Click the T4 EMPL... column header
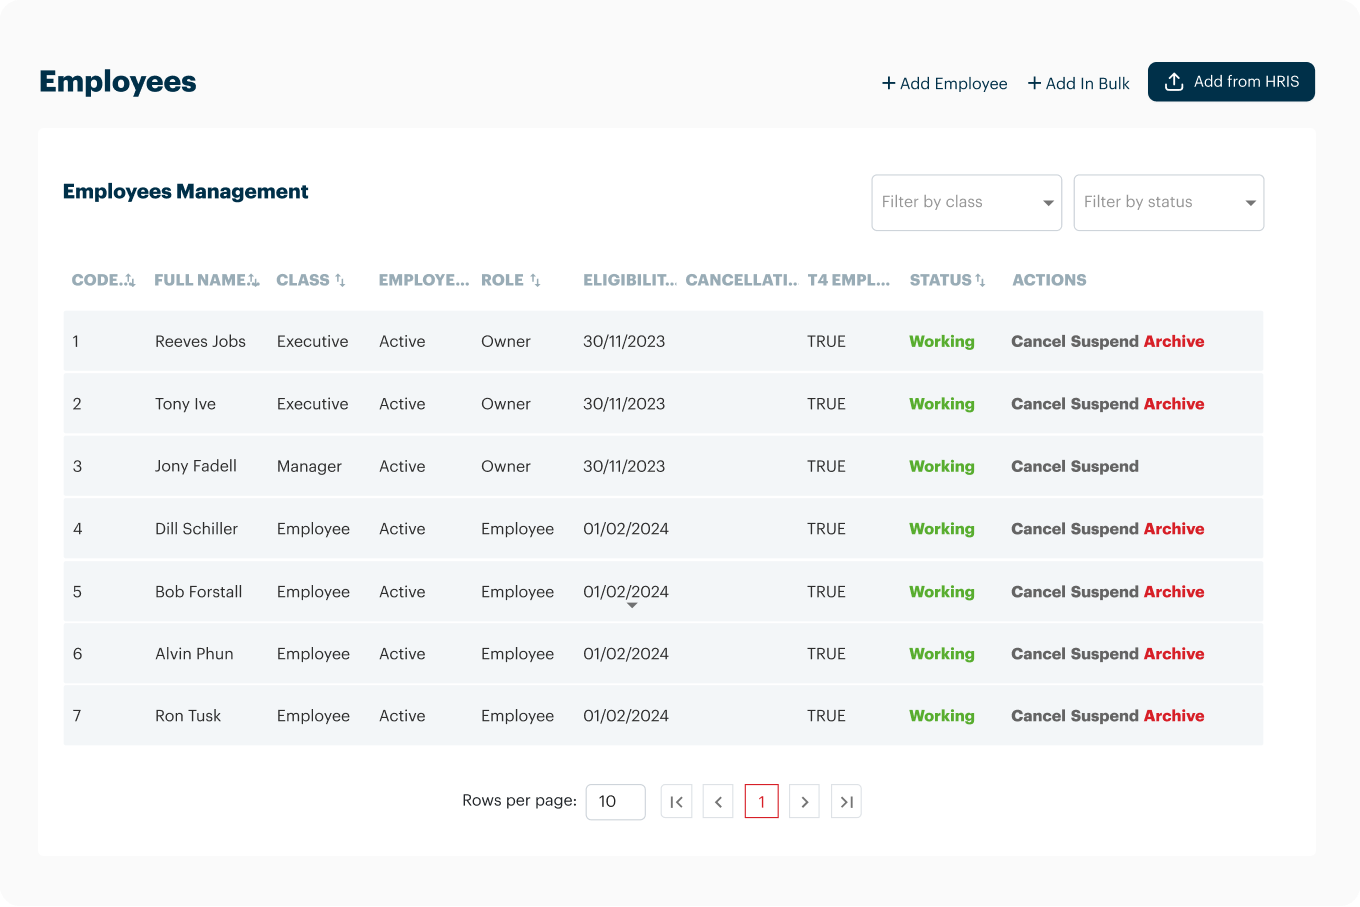1360x907 pixels. pyautogui.click(x=849, y=281)
